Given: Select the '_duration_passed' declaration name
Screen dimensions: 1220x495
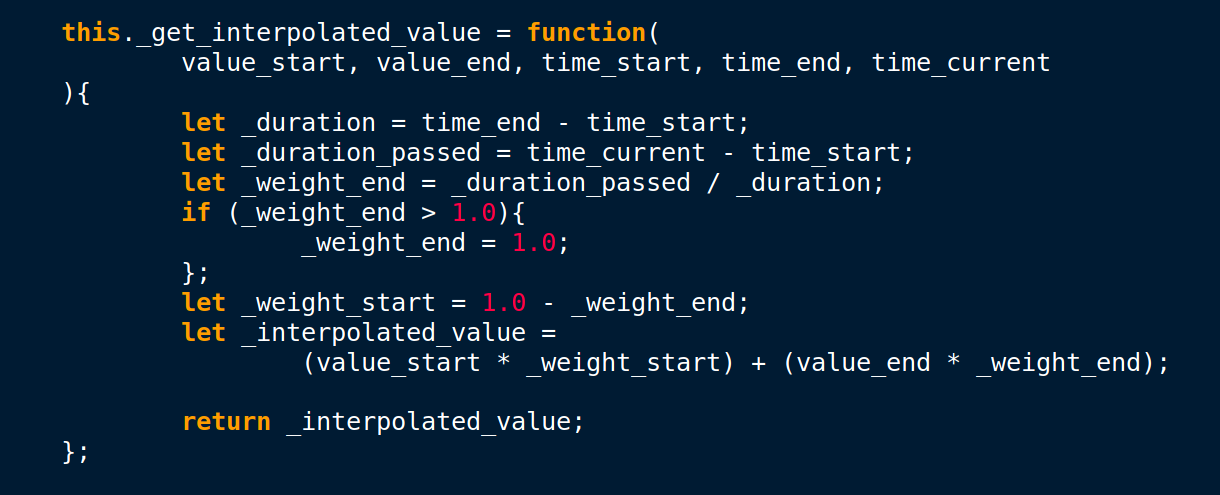Looking at the screenshot, I should [x=362, y=153].
